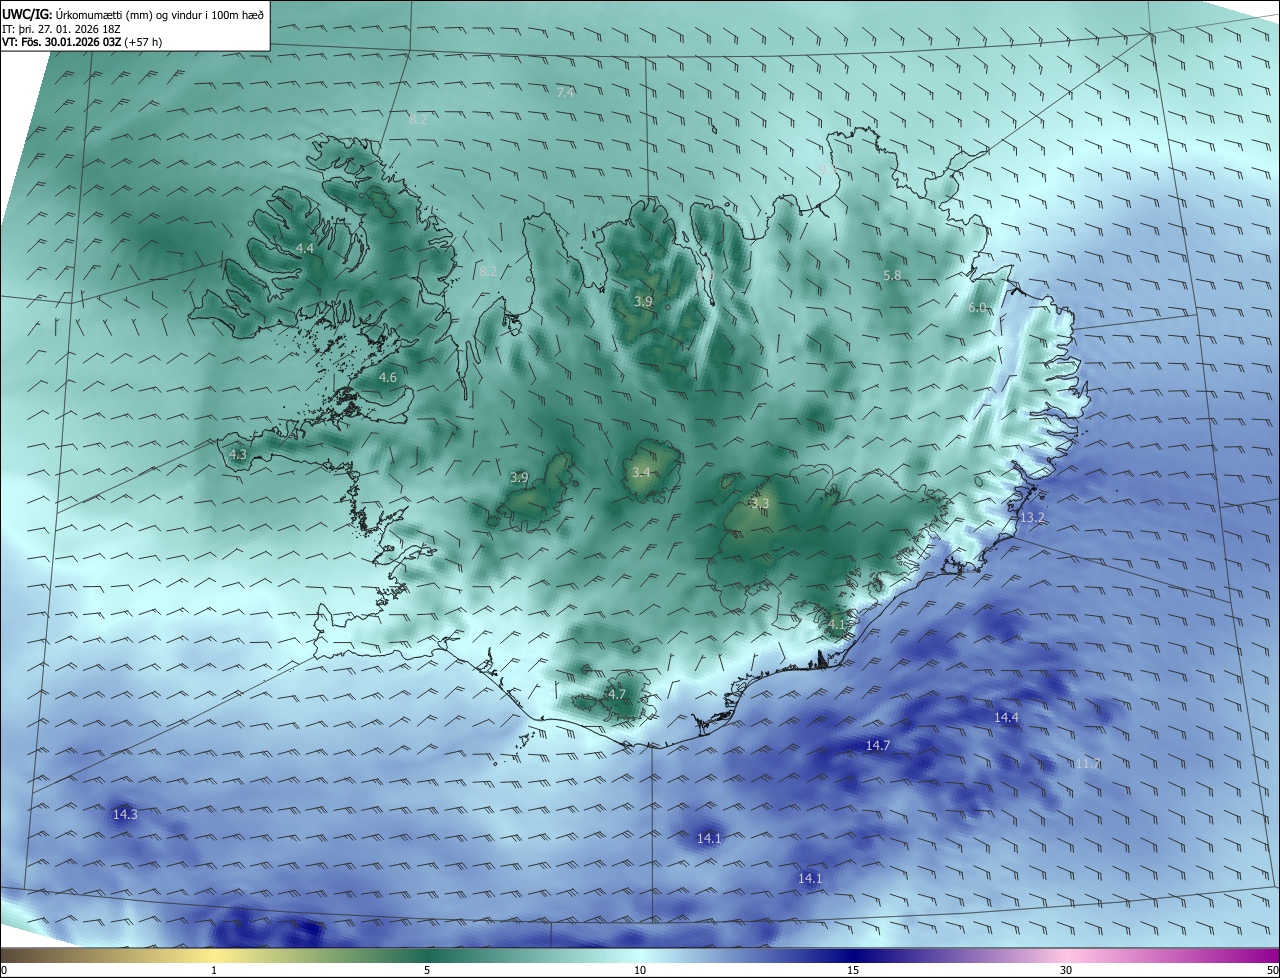Click the 6.0 value label on the map
Screen dimensions: 1280x978
click(x=977, y=308)
